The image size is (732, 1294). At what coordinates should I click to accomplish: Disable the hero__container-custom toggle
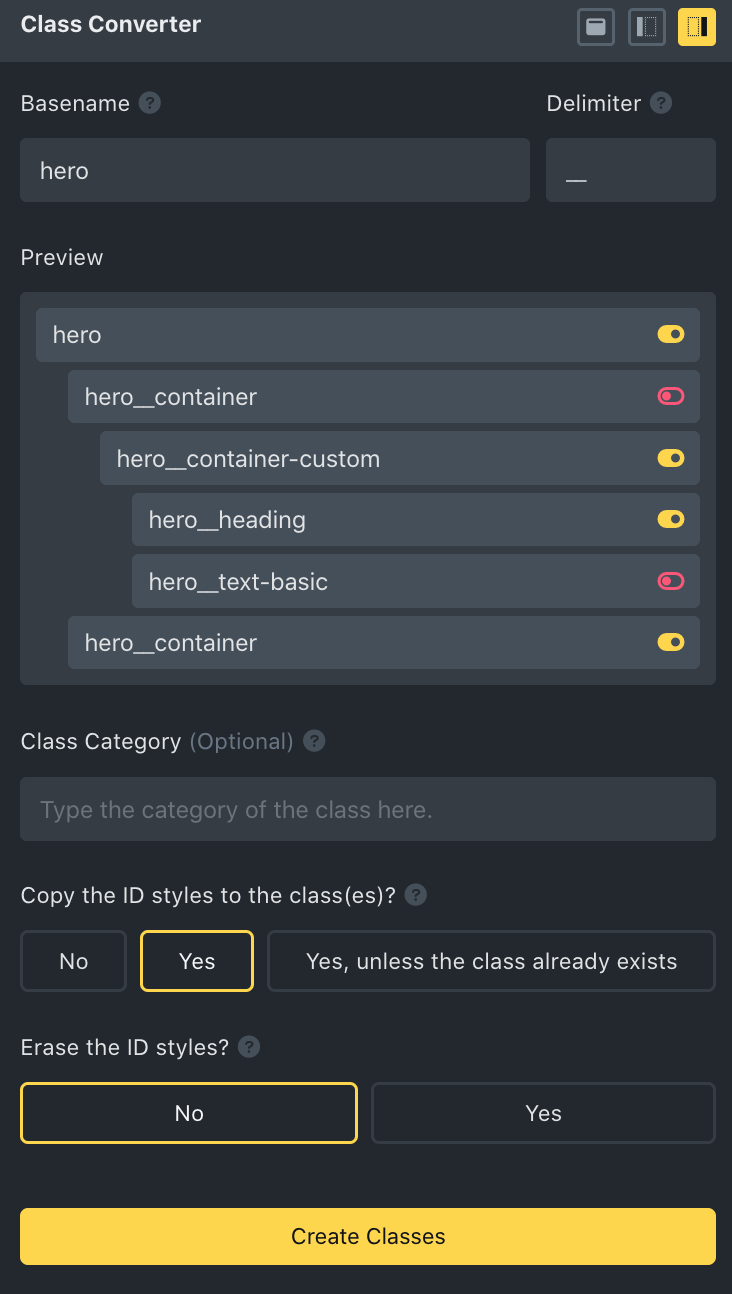(x=671, y=459)
